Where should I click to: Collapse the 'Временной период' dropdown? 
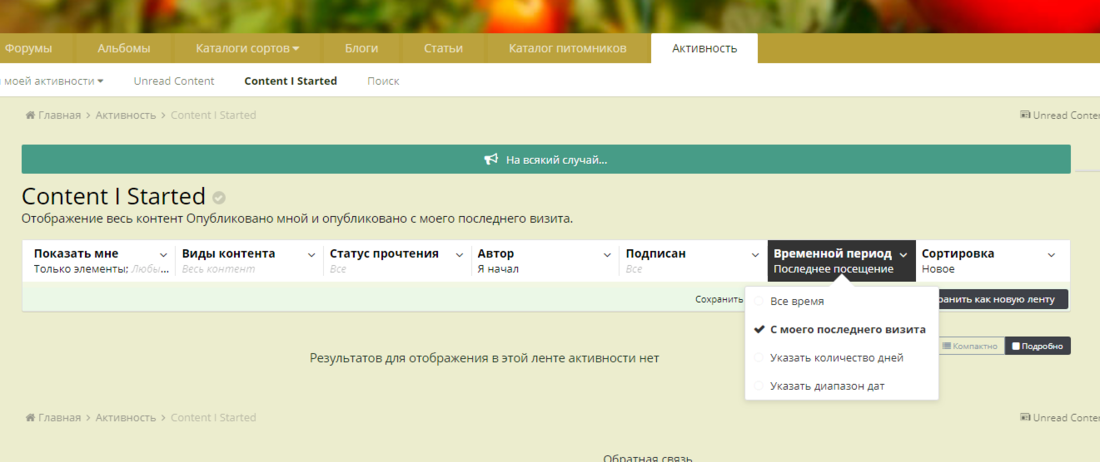click(x=841, y=261)
